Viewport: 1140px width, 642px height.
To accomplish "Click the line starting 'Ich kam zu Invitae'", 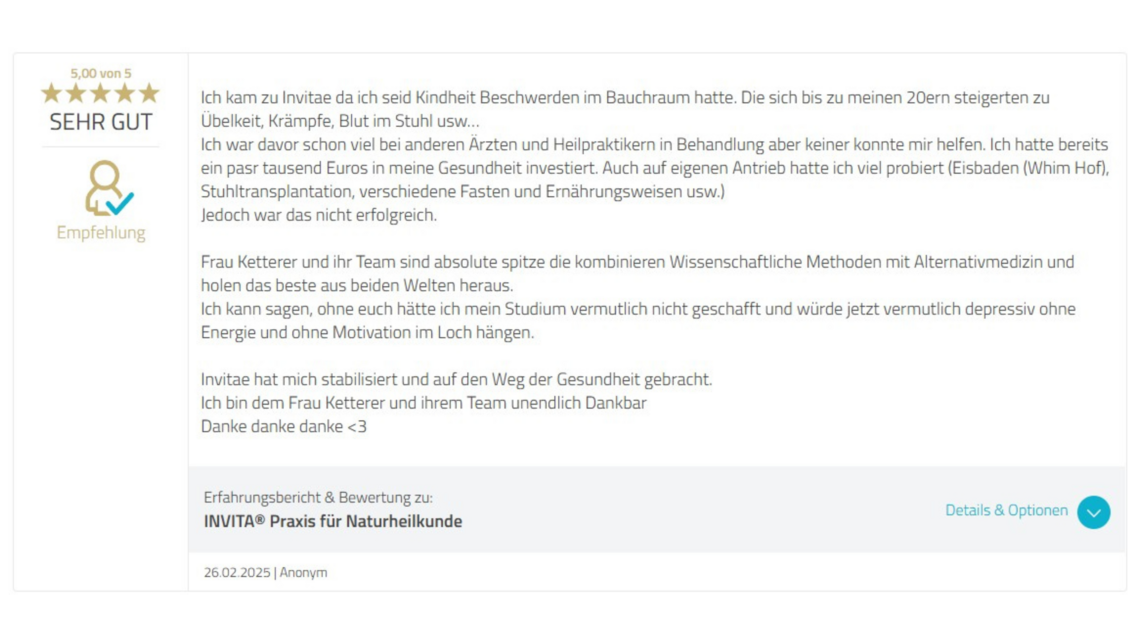I will [625, 98].
